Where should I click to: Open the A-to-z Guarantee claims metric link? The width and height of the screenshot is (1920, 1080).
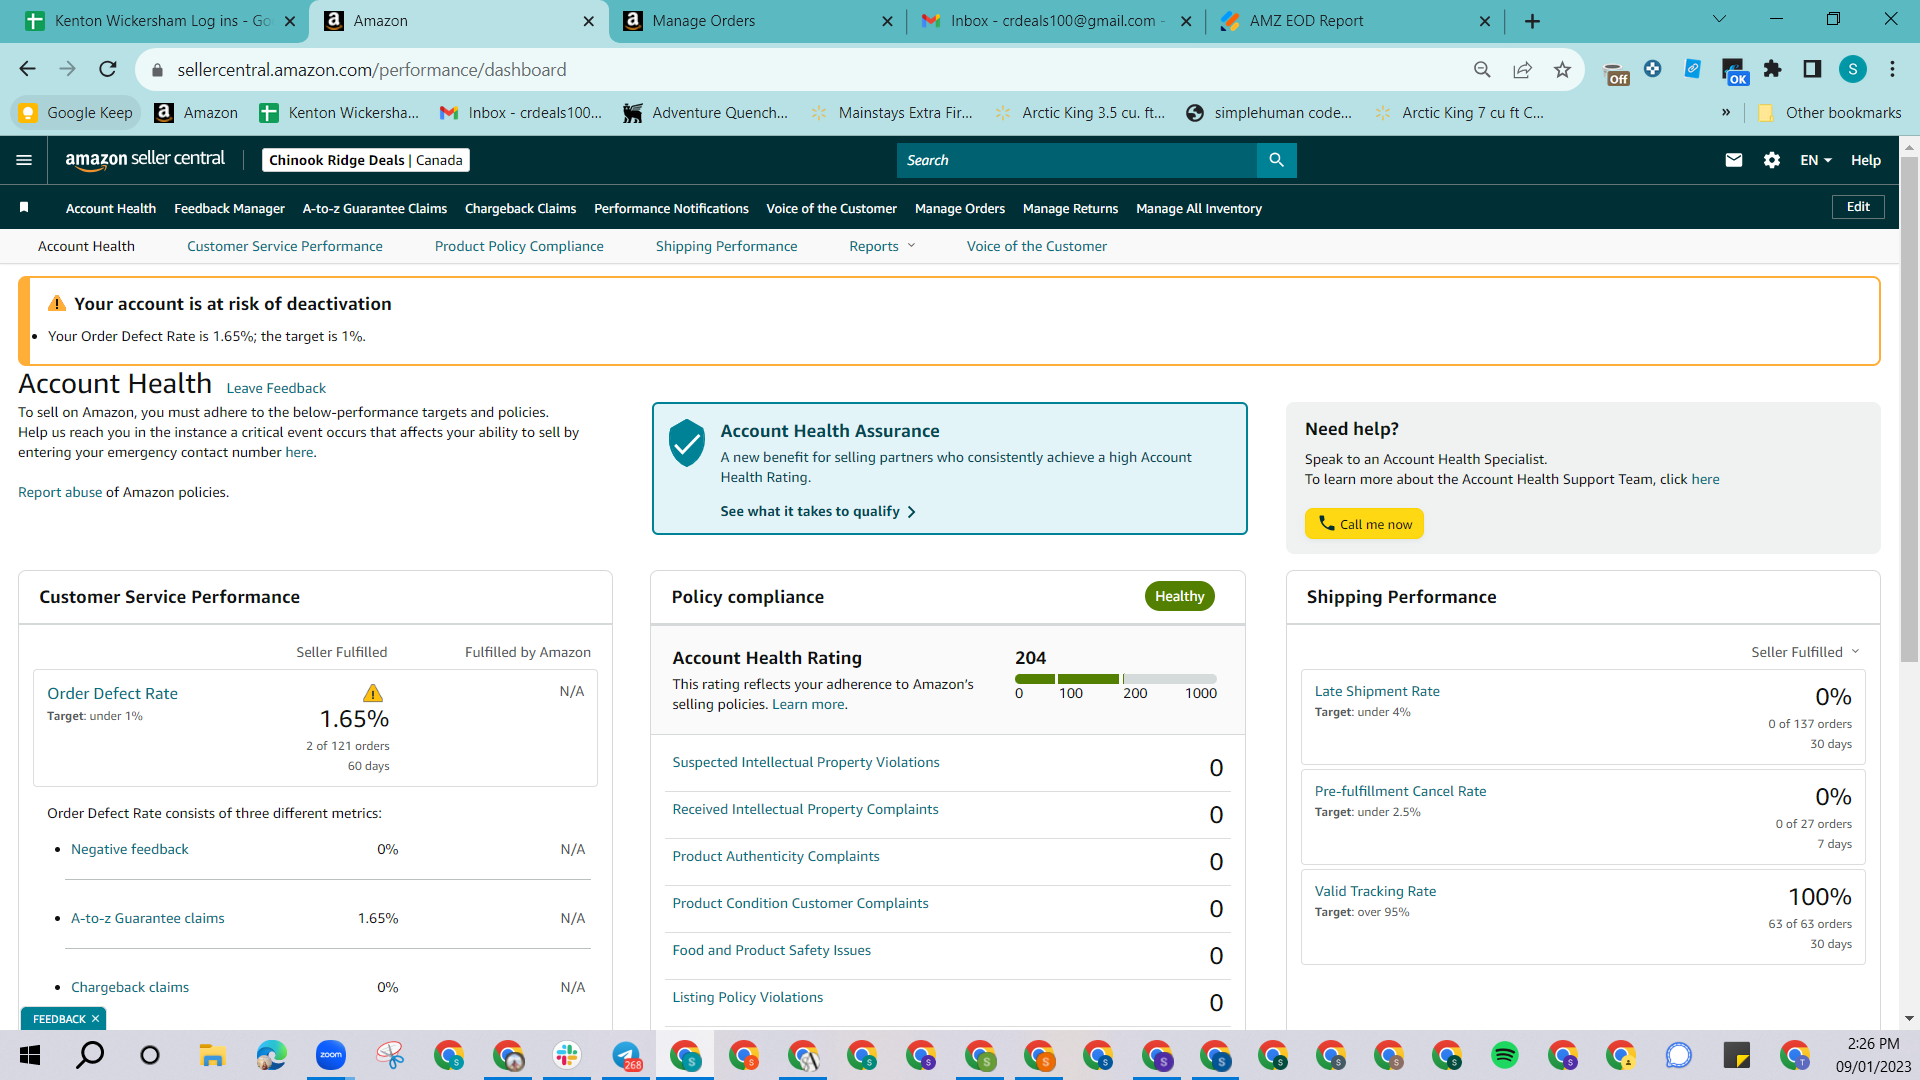pyautogui.click(x=148, y=918)
